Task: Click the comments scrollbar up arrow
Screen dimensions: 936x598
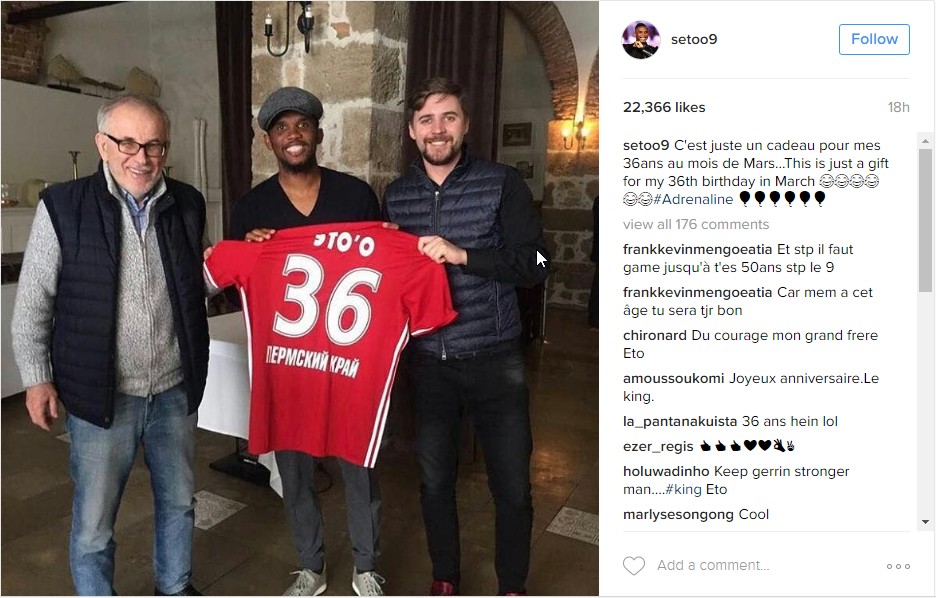Action: click(x=925, y=141)
